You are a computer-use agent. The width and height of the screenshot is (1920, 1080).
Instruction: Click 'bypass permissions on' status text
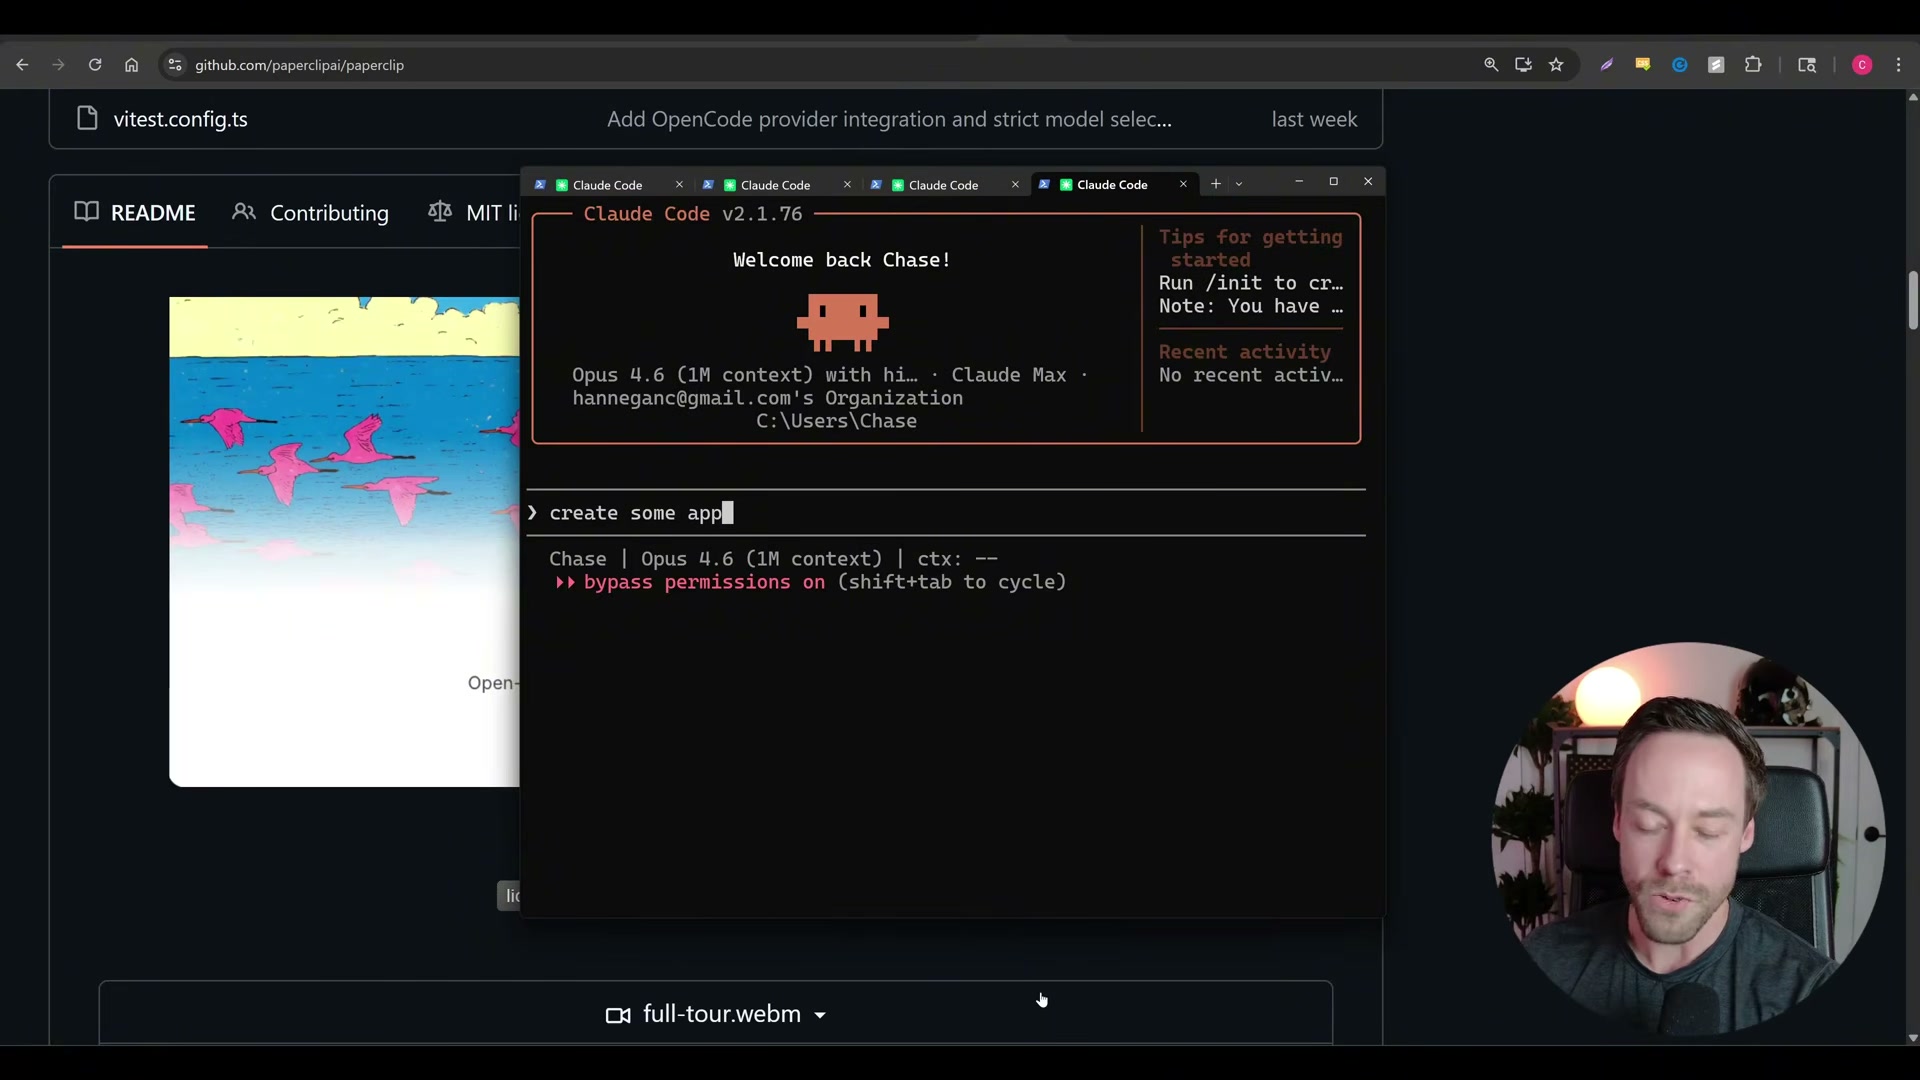pyautogui.click(x=704, y=582)
